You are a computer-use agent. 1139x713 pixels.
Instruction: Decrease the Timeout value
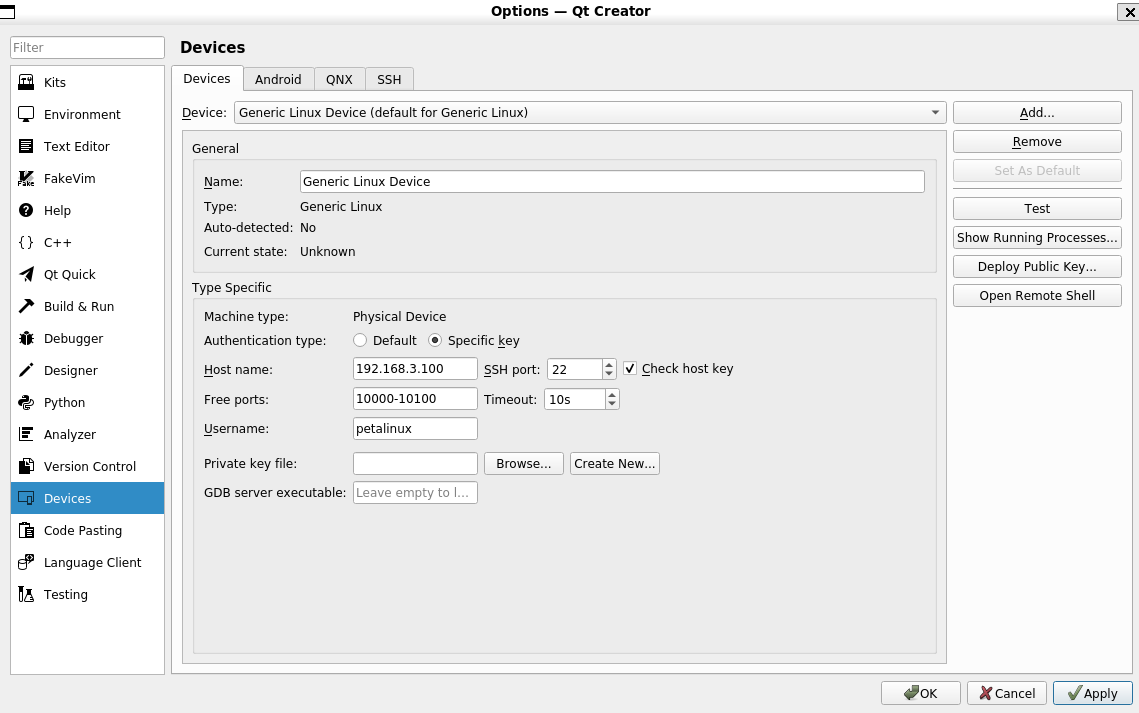click(x=612, y=404)
